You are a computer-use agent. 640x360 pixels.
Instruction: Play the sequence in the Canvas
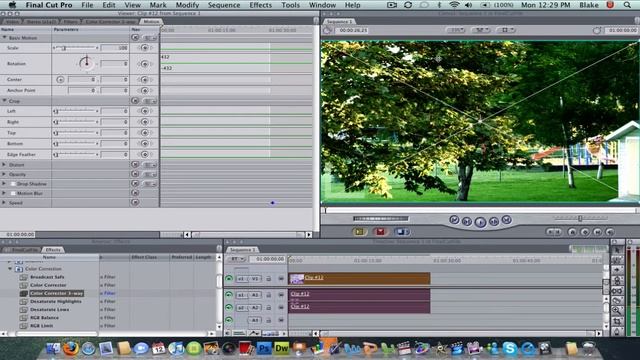(480, 222)
